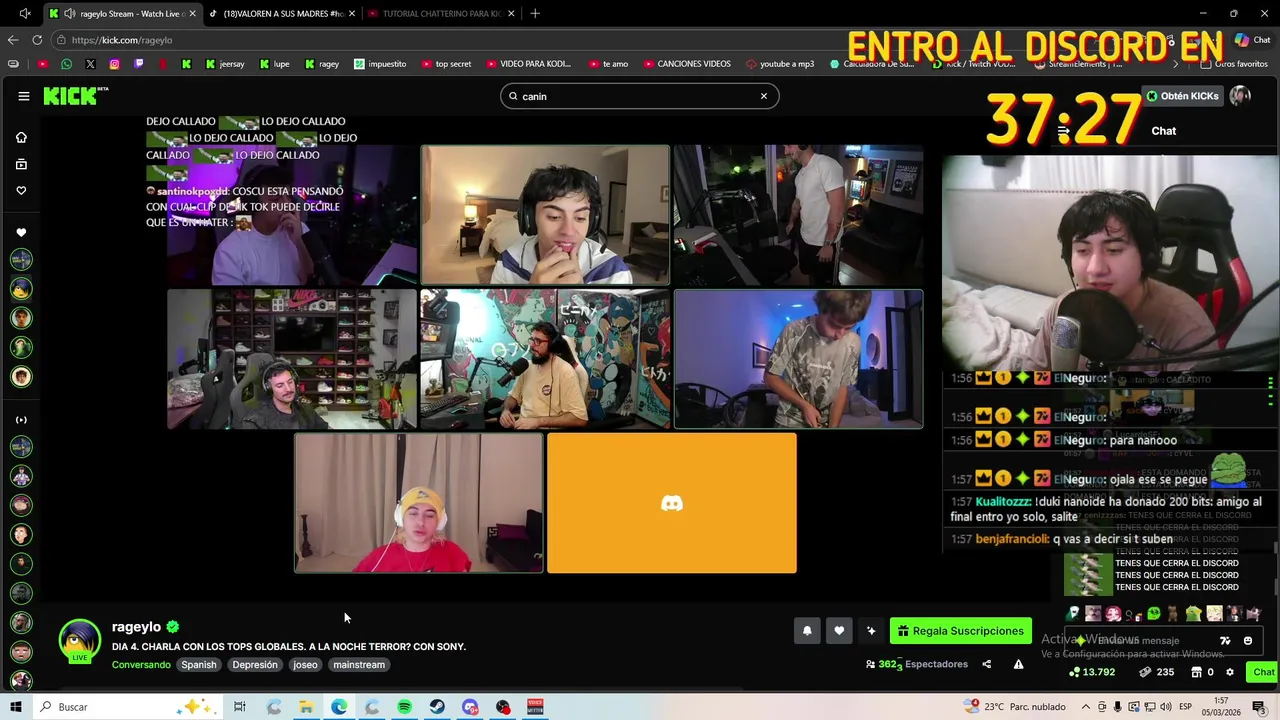Click the Windows 'Buscar' search box
Screen dimensions: 1280x720
click(x=128, y=707)
